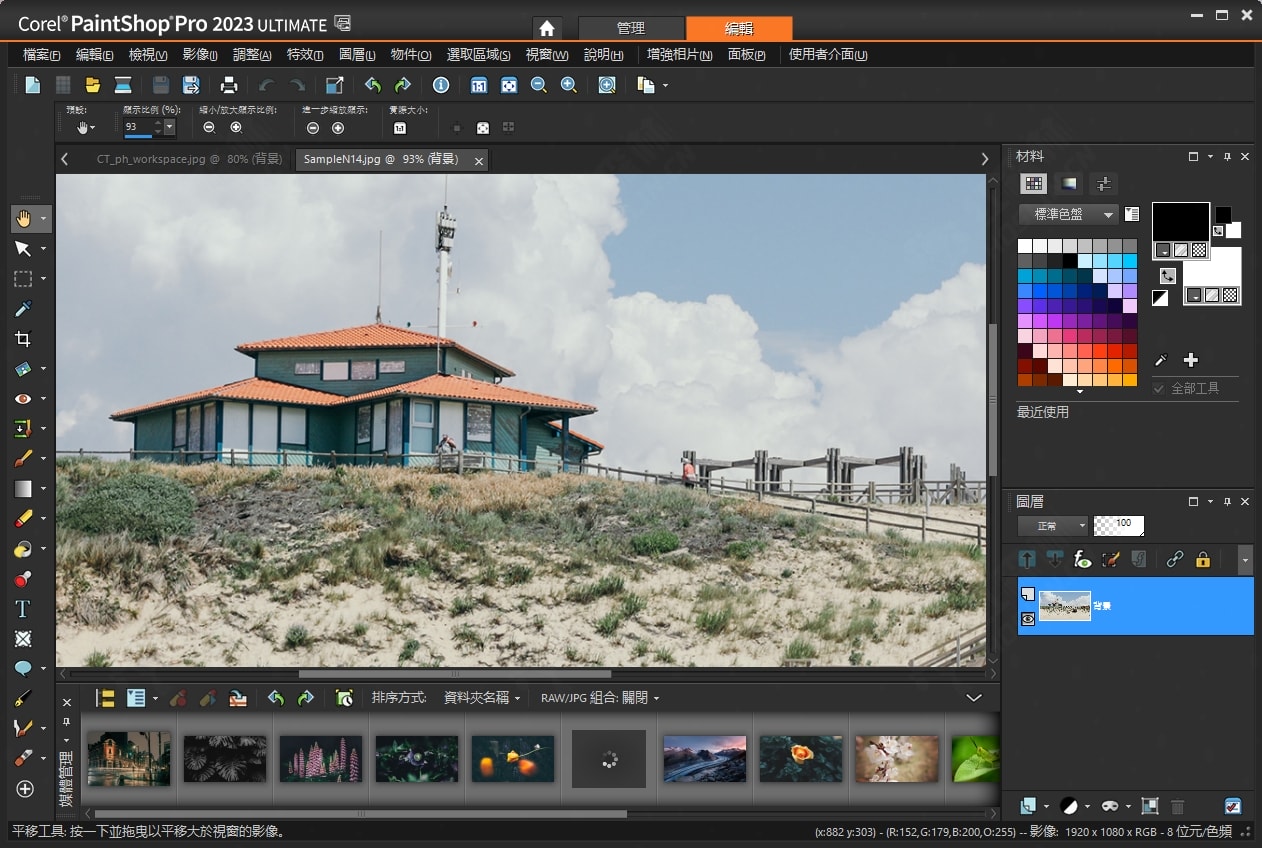1262x848 pixels.
Task: Pick the Dropper tool
Action: point(23,309)
